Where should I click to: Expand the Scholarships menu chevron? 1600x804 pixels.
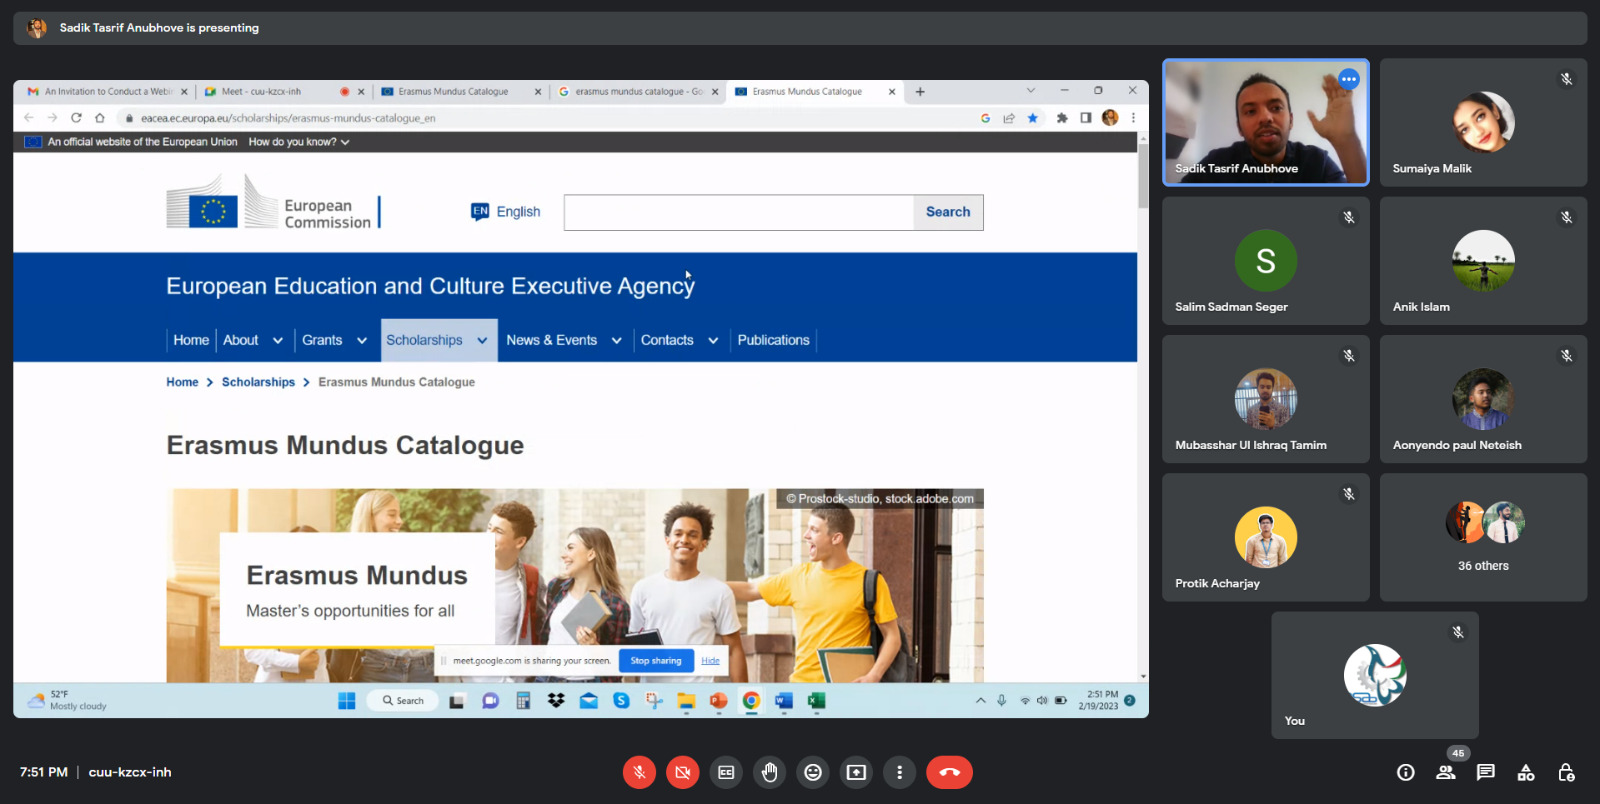pos(482,340)
